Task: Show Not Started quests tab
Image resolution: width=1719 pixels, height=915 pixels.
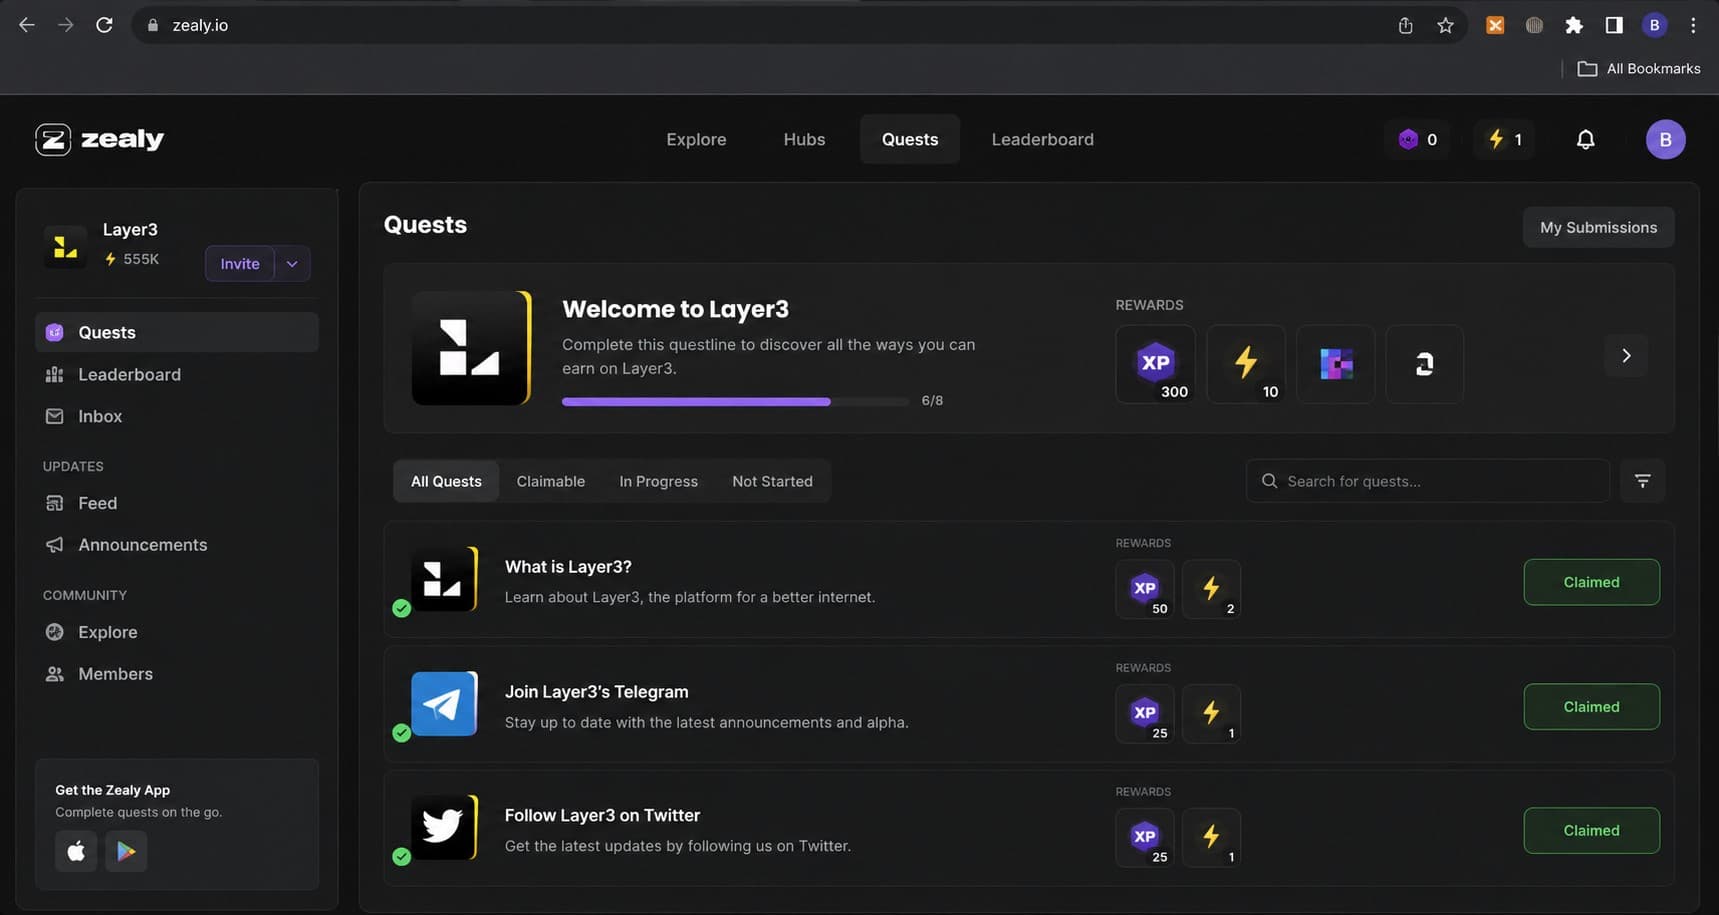Action: 772,481
